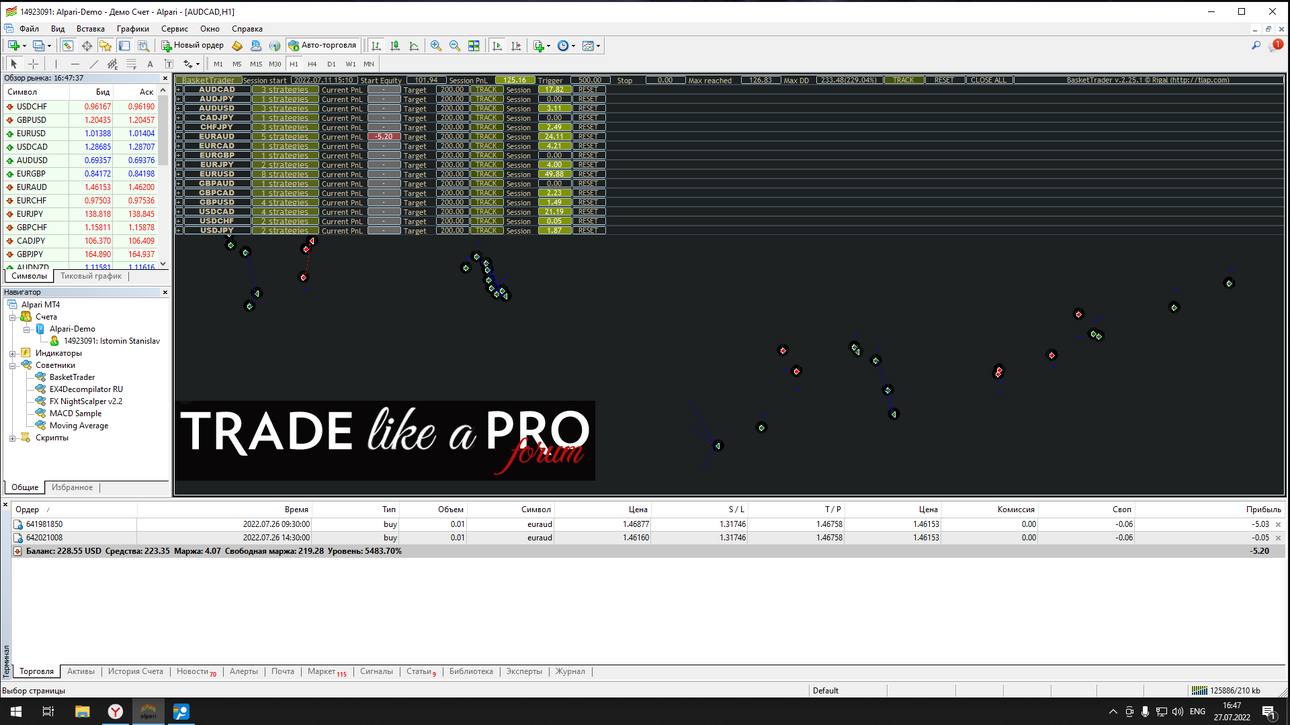Toggle the Market Watch window icon
The image size is (1290, 725).
(x=68, y=45)
